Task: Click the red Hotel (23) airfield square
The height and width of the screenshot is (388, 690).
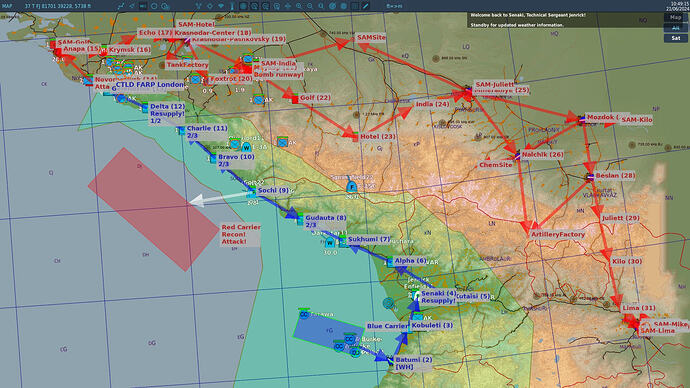Action: 356,137
